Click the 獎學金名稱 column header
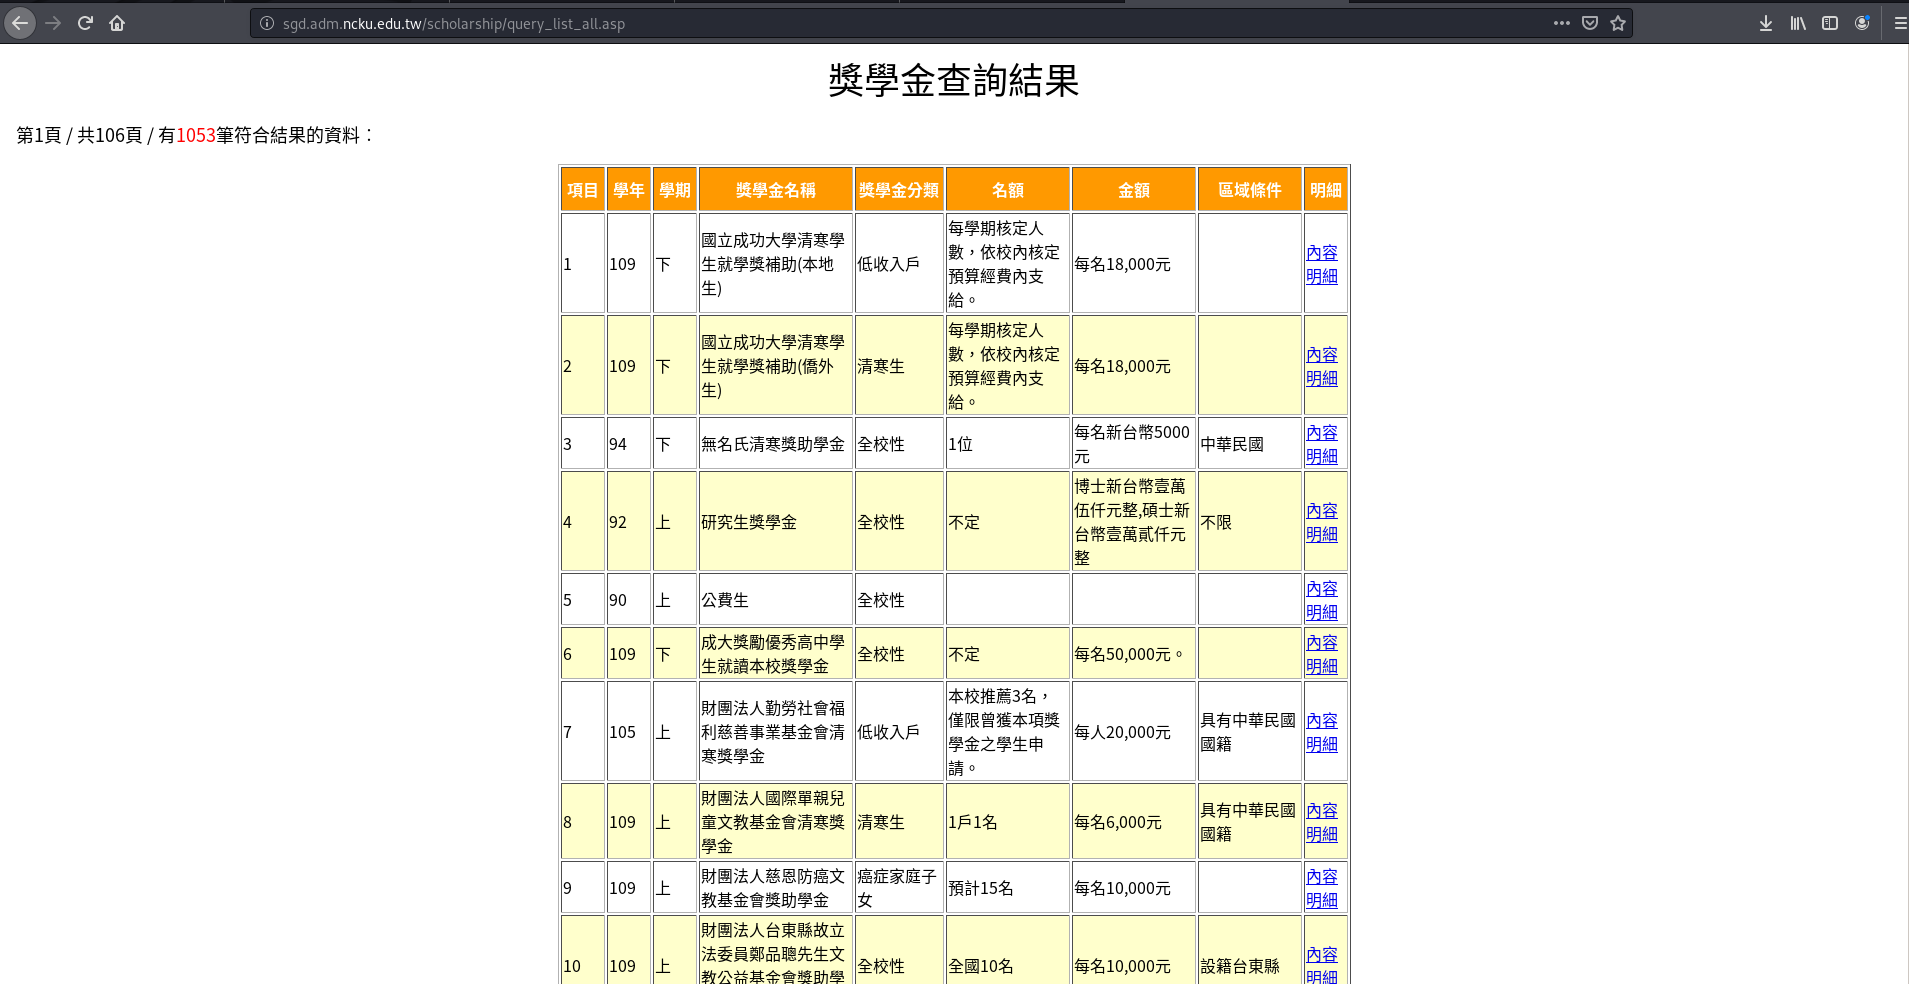 pos(776,190)
